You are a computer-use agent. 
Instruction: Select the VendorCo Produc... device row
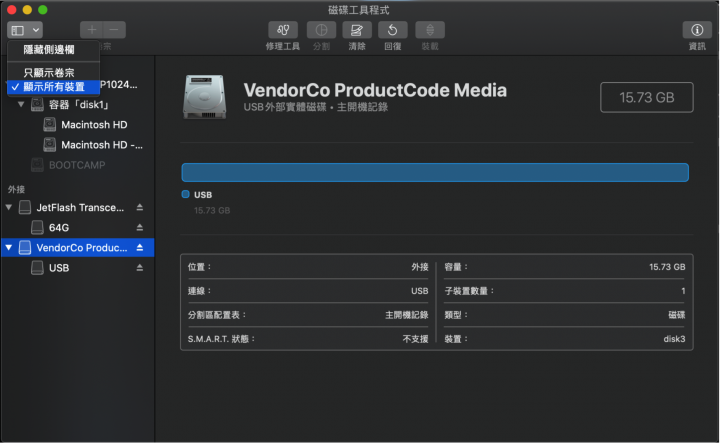(x=78, y=247)
